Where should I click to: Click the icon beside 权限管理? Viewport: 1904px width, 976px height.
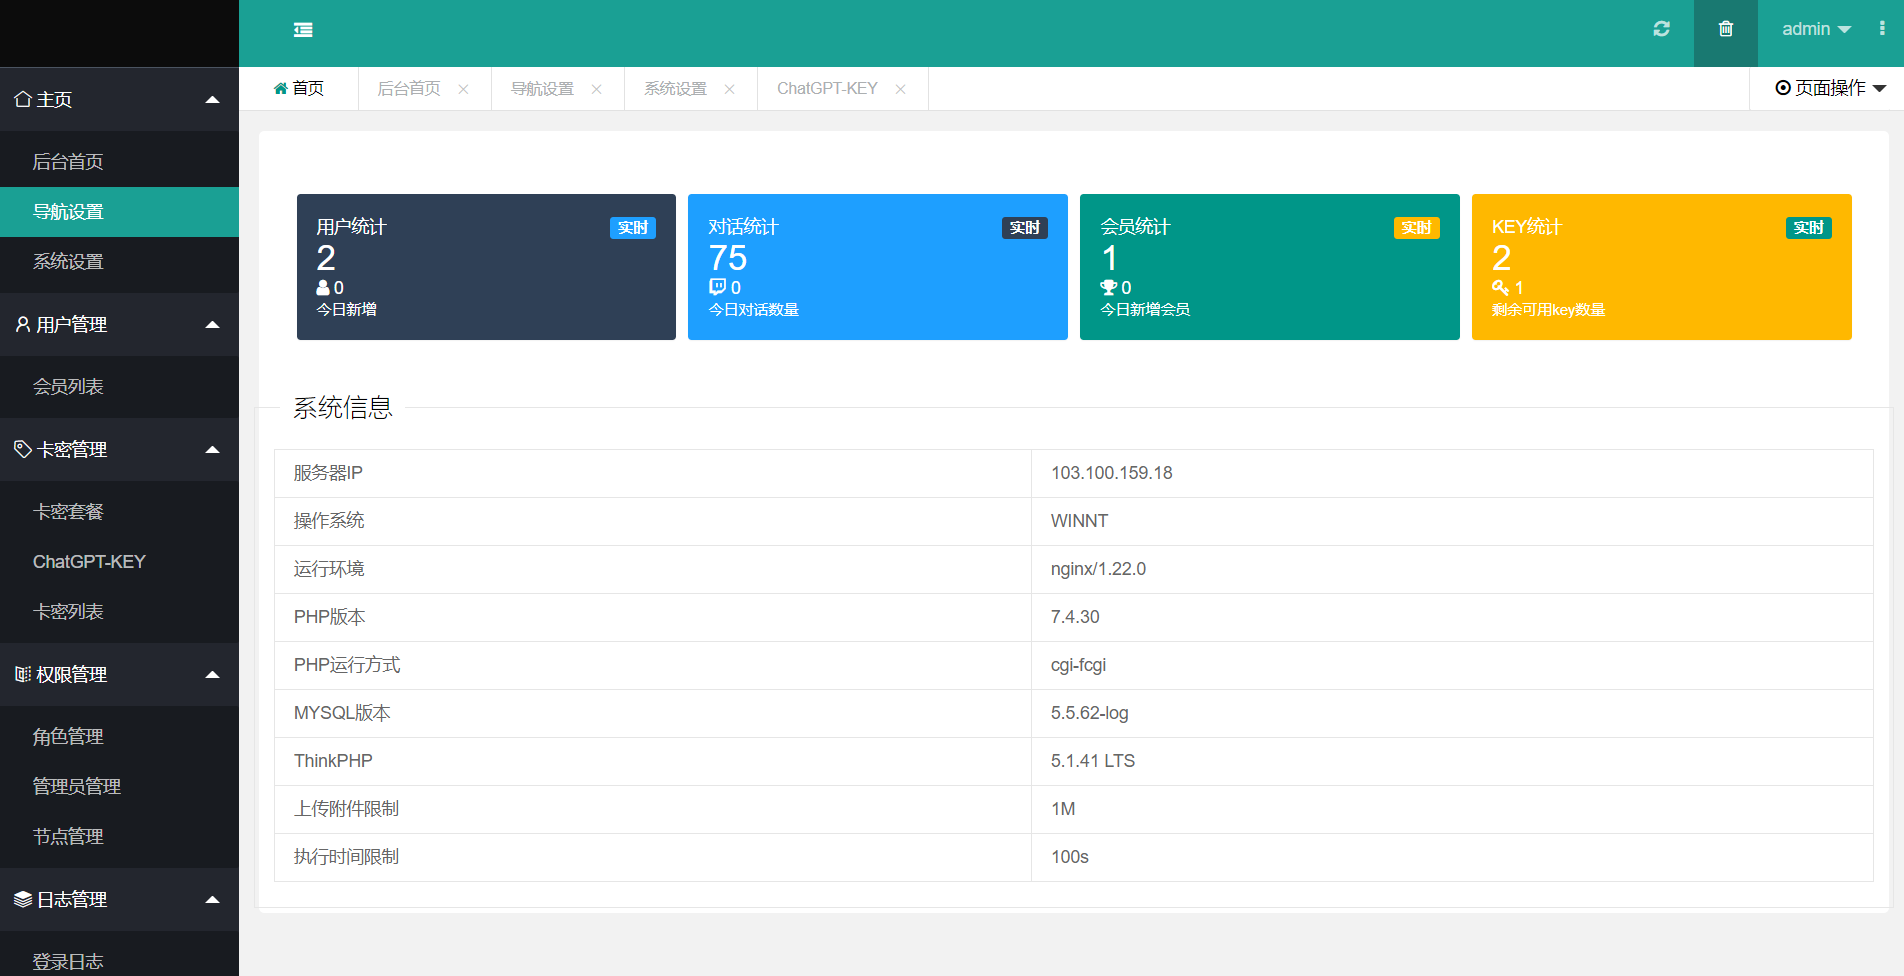coord(23,674)
